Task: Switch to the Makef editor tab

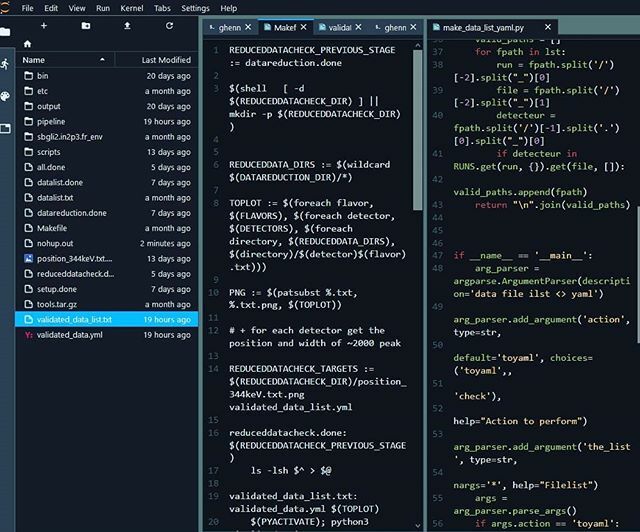Action: [285, 27]
